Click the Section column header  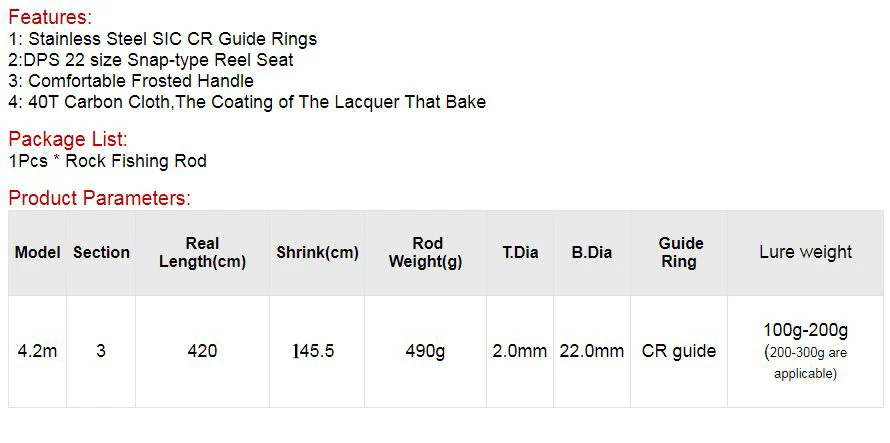(x=101, y=253)
